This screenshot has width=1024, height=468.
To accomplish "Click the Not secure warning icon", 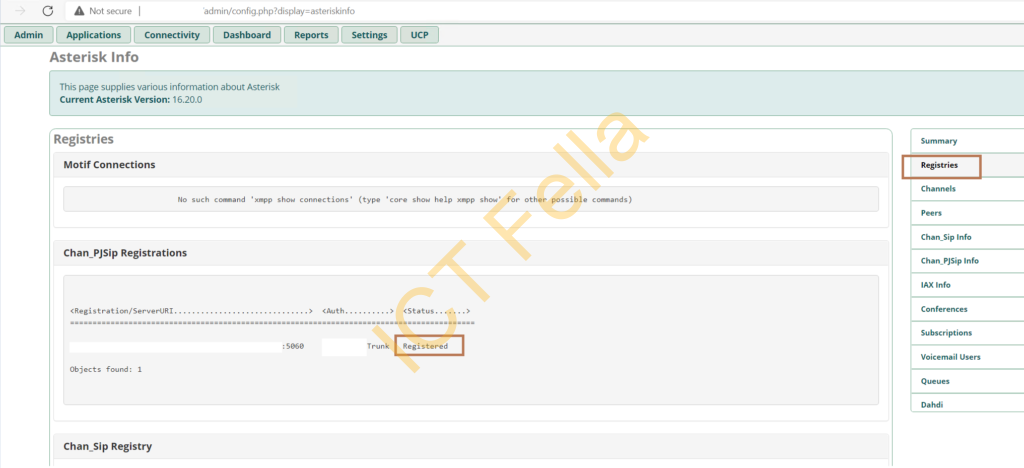I will coord(79,11).
